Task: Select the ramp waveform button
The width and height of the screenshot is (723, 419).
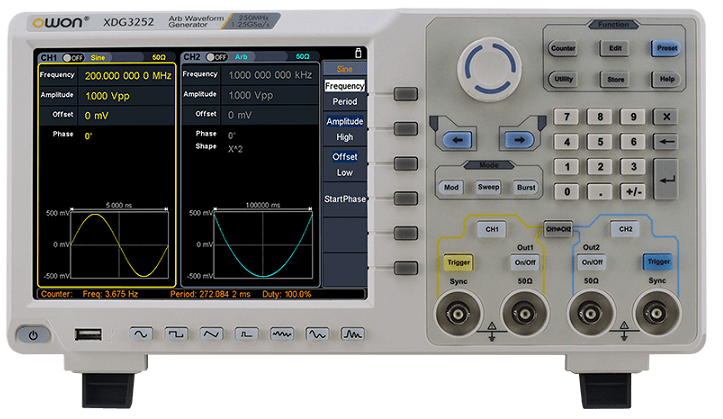Action: click(211, 335)
